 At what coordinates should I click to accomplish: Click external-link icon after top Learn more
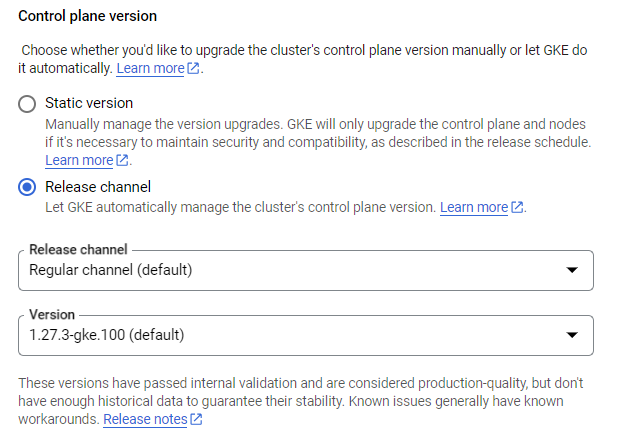pos(193,69)
